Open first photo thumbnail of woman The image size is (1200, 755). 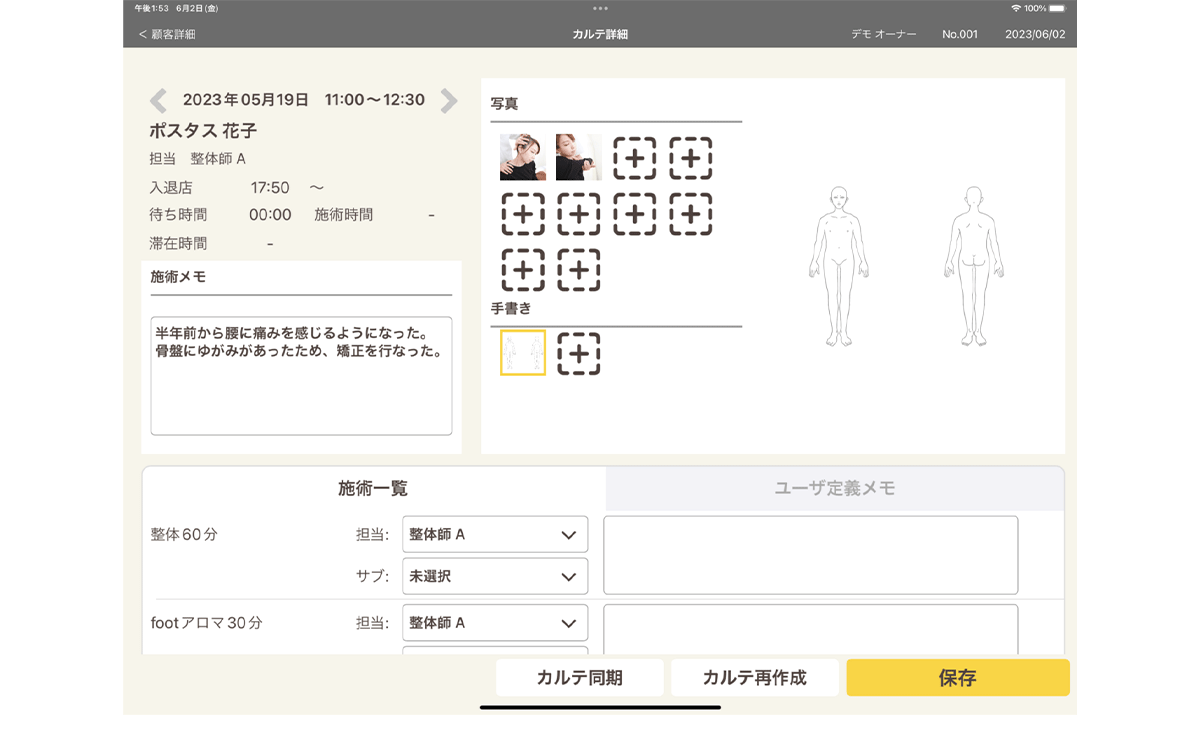tap(523, 157)
